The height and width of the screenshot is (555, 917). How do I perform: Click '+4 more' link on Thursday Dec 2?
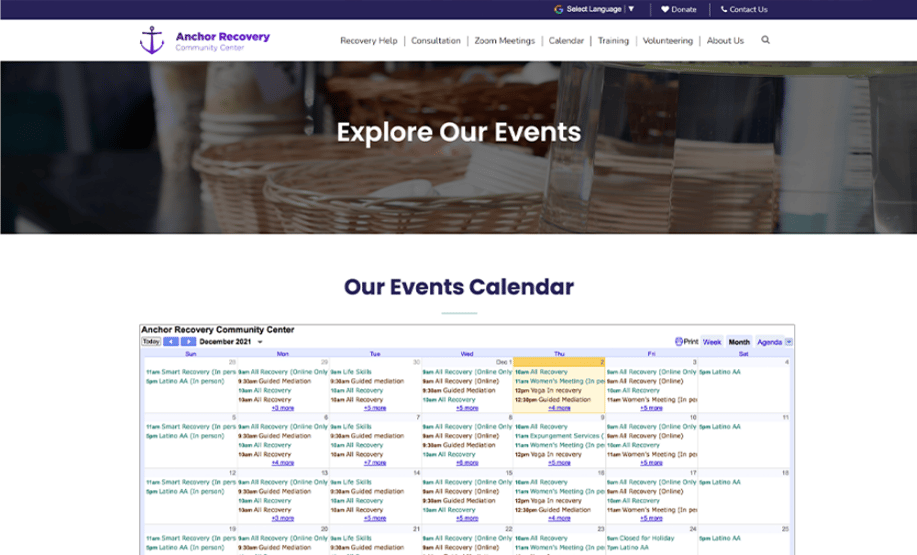click(560, 408)
